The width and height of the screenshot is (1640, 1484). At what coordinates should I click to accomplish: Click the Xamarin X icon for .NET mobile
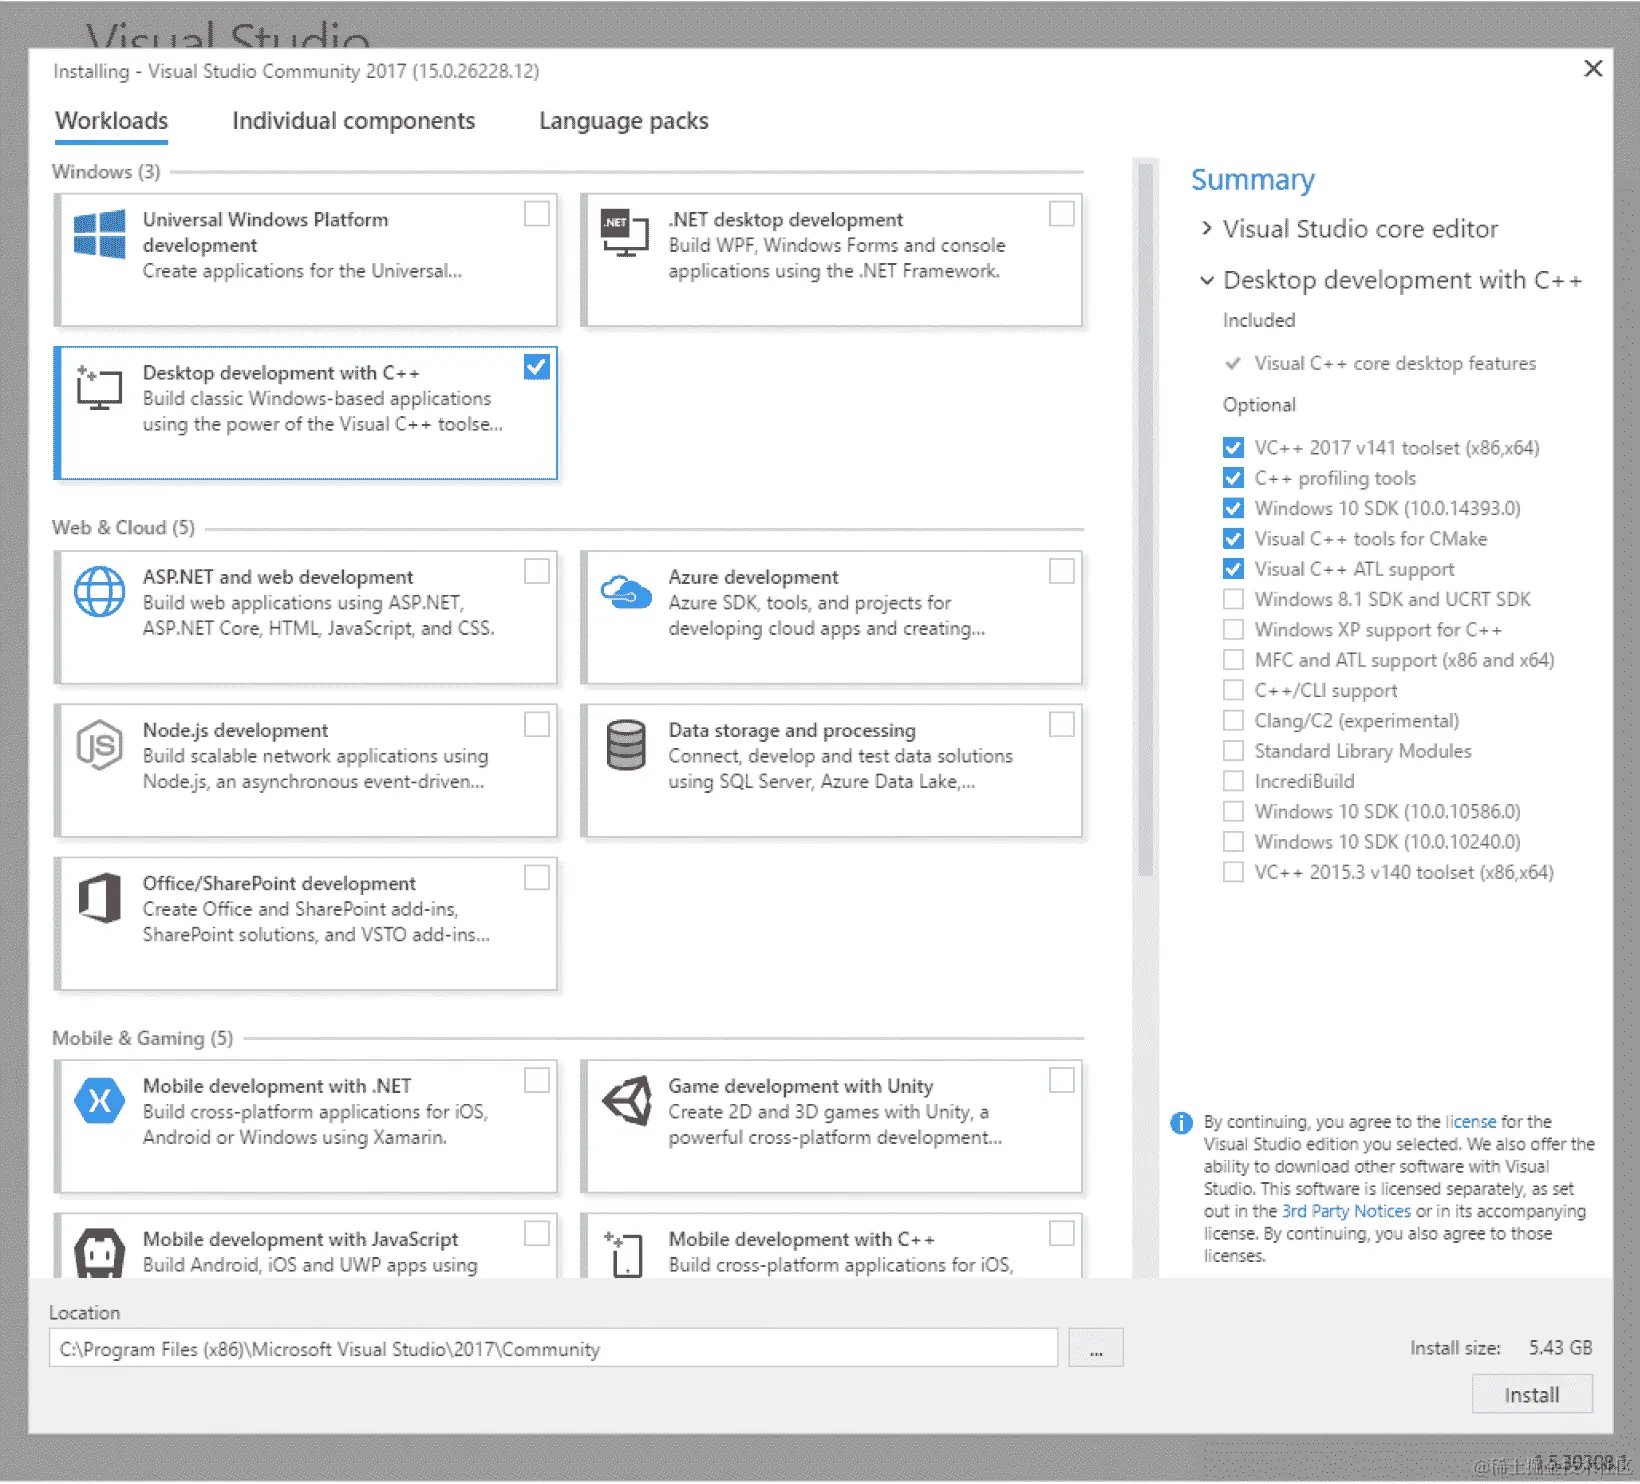click(x=100, y=1101)
